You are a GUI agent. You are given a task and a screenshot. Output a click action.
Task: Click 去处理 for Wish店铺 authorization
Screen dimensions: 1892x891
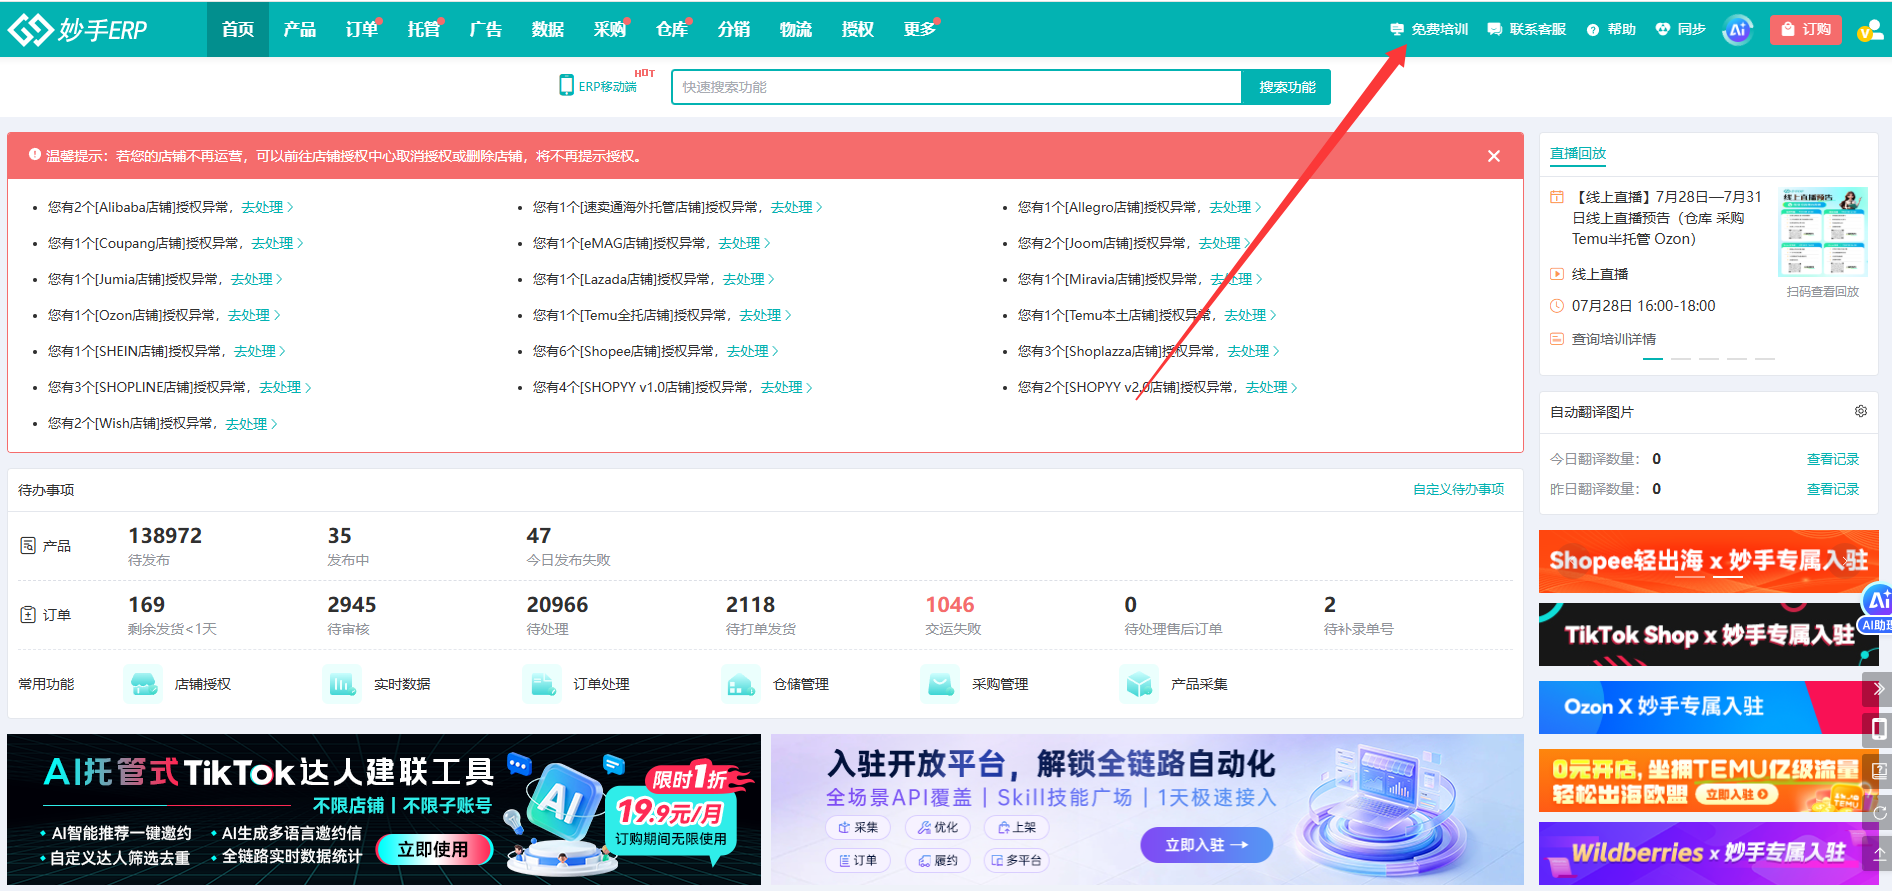pyautogui.click(x=251, y=423)
